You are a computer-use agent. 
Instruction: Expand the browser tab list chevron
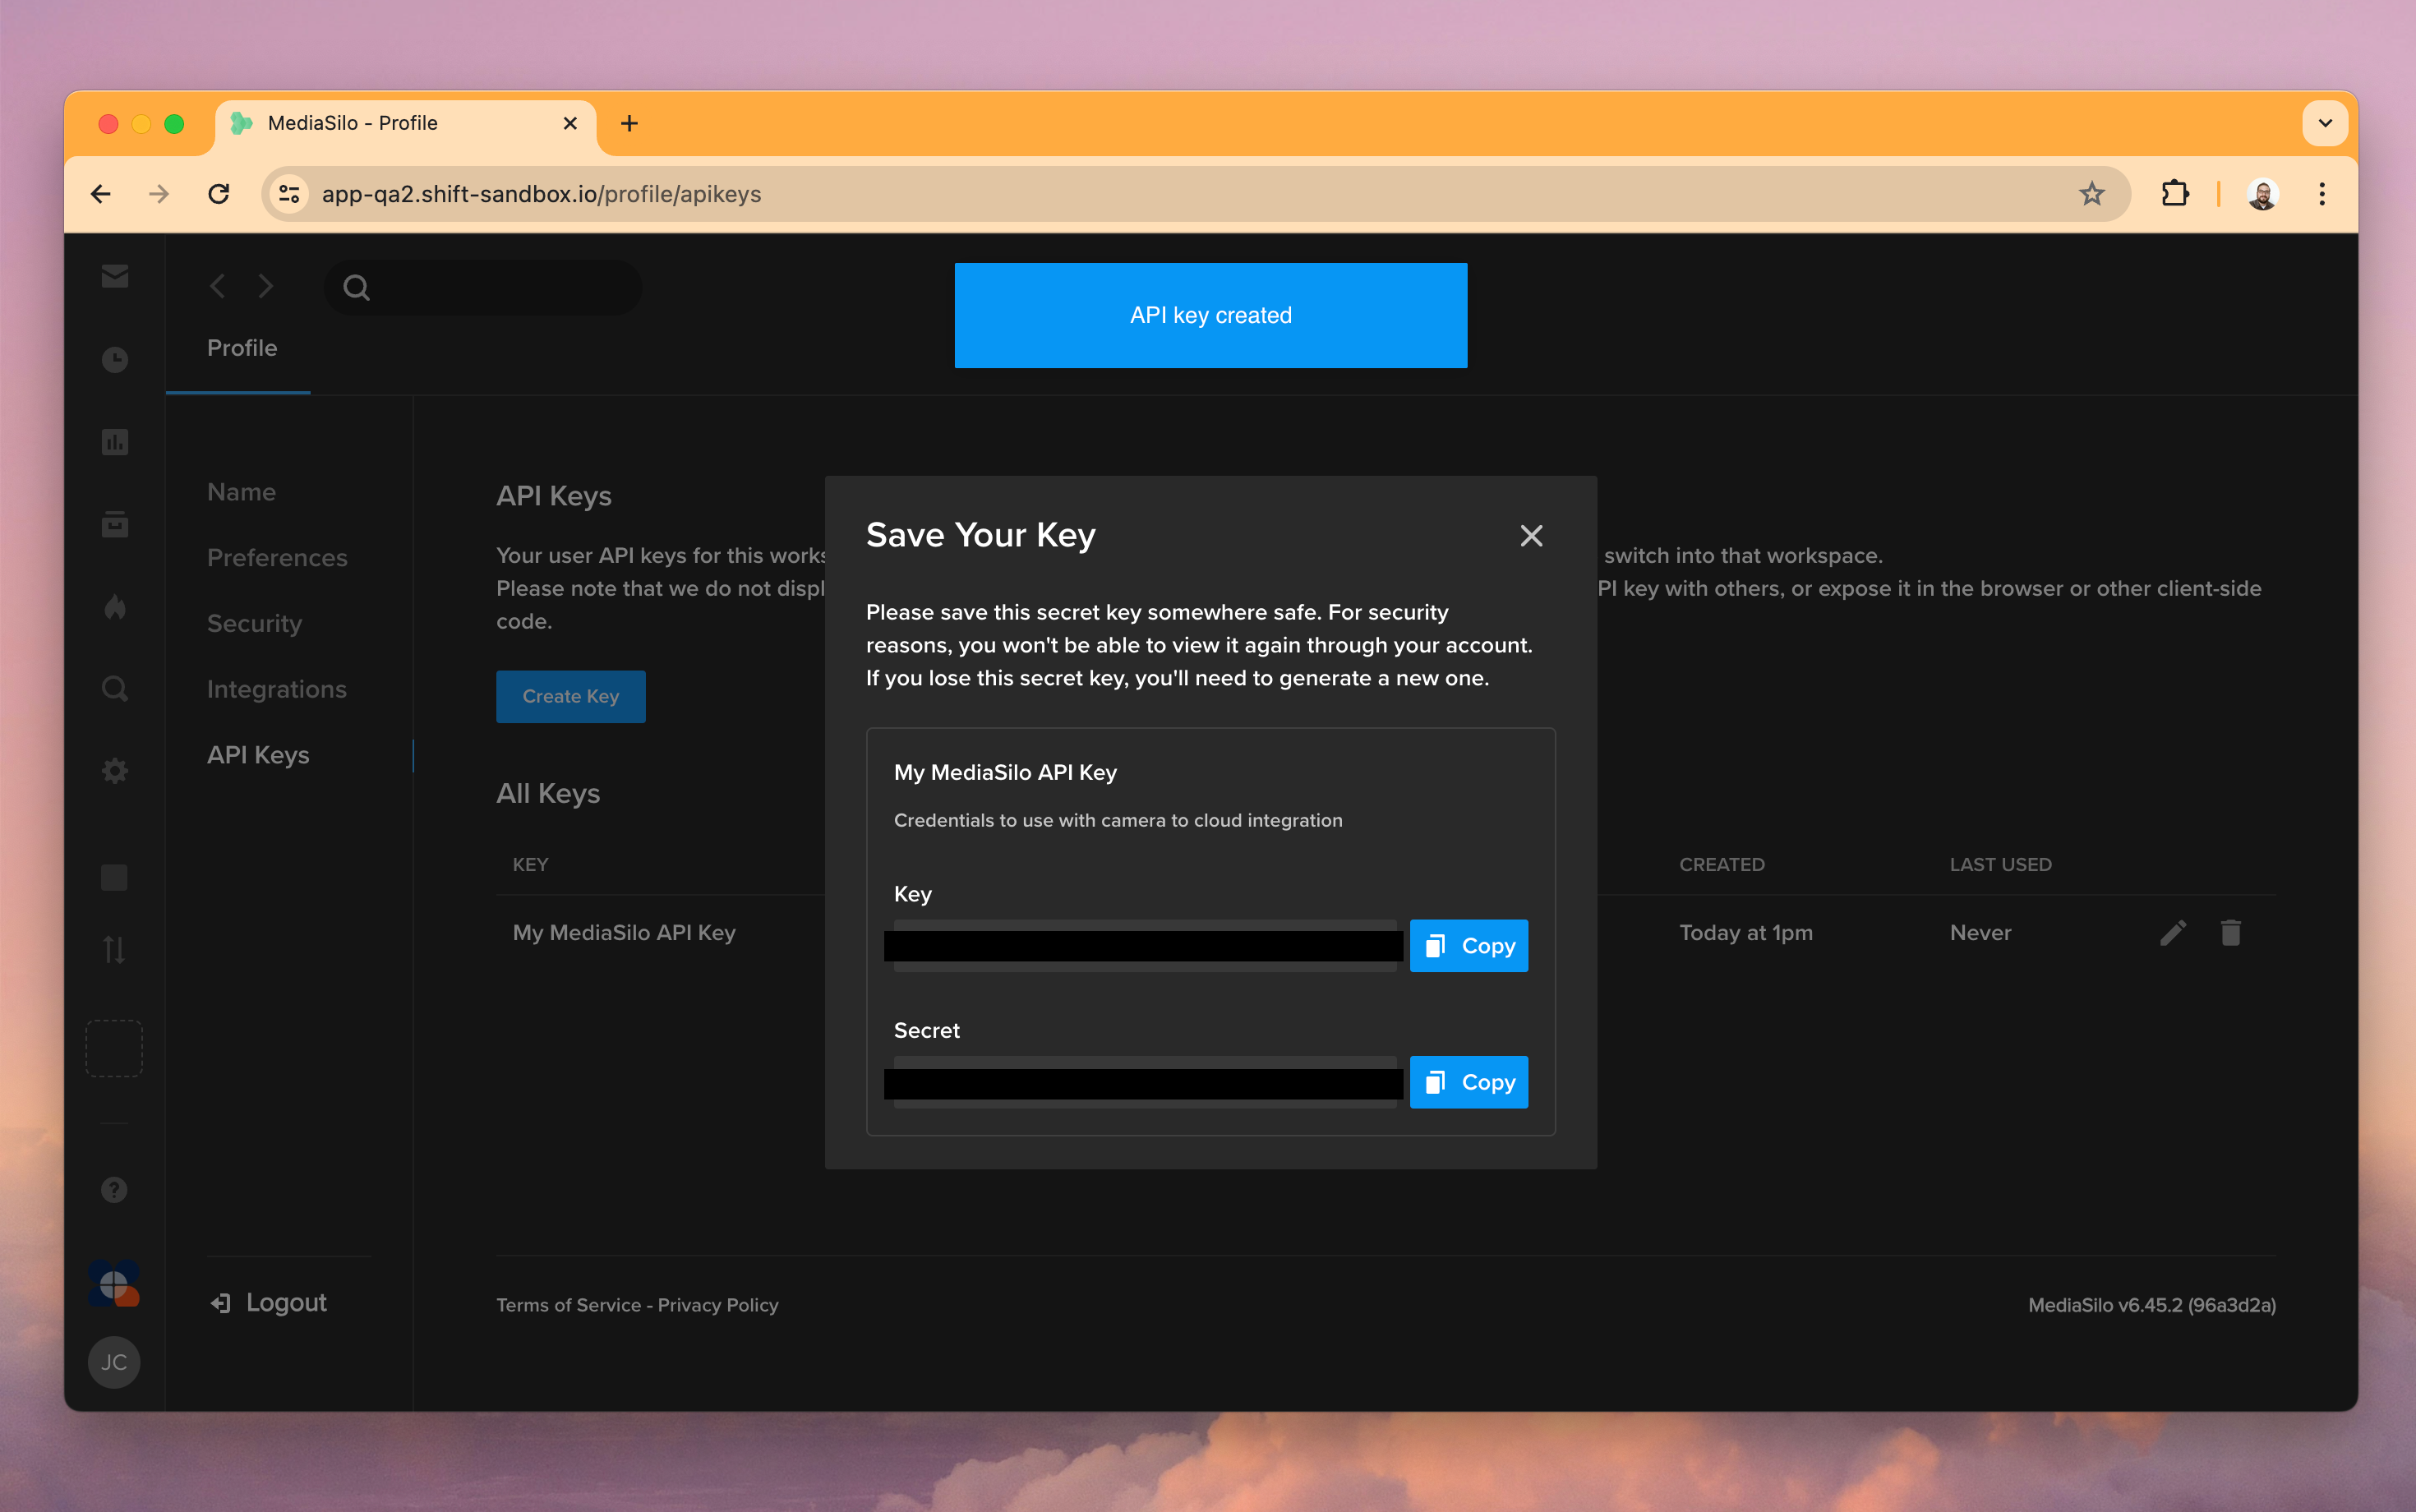[2325, 123]
